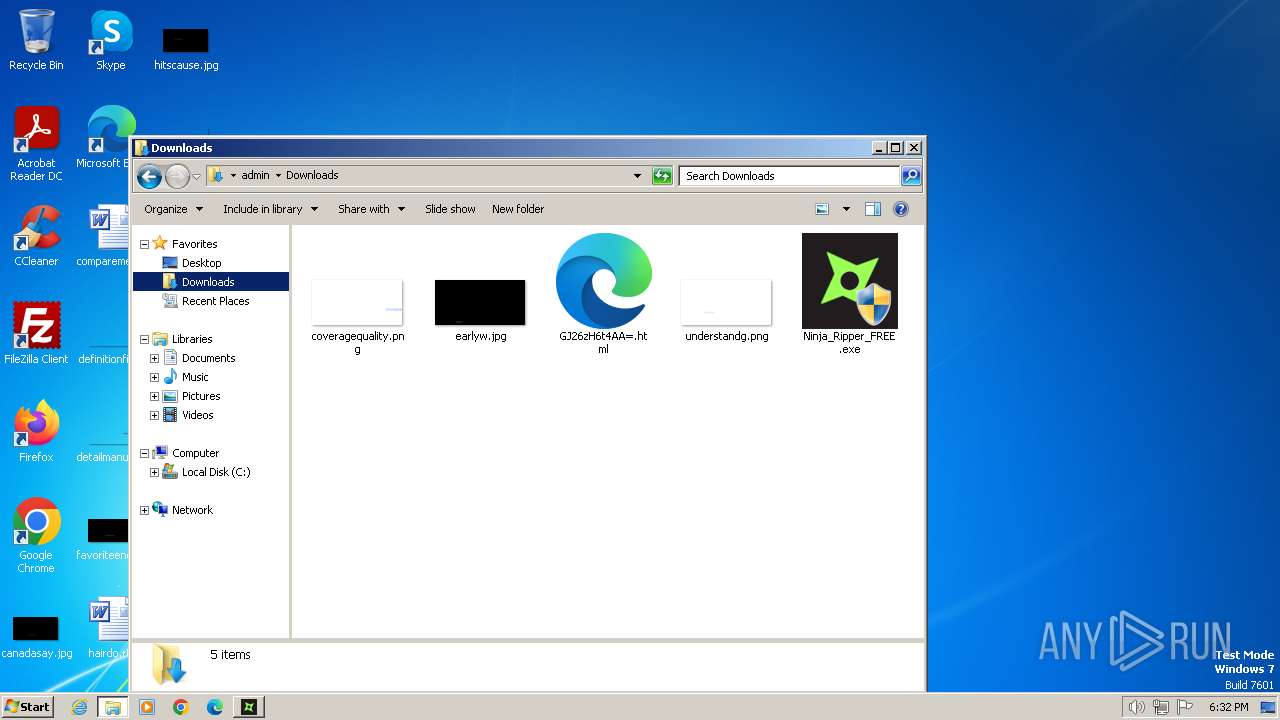The width and height of the screenshot is (1280, 720).
Task: Select the coveragequality.png file thumbnail
Action: (x=357, y=302)
